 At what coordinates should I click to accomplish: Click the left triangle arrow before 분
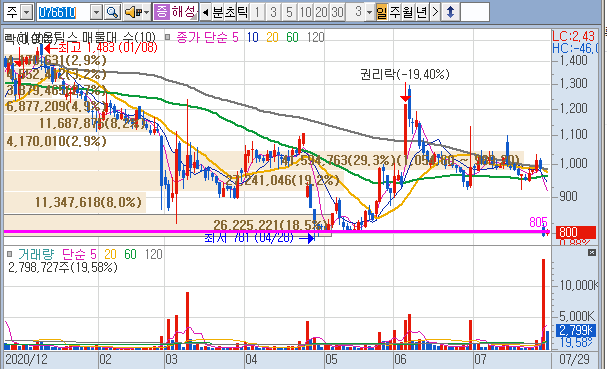tap(206, 12)
